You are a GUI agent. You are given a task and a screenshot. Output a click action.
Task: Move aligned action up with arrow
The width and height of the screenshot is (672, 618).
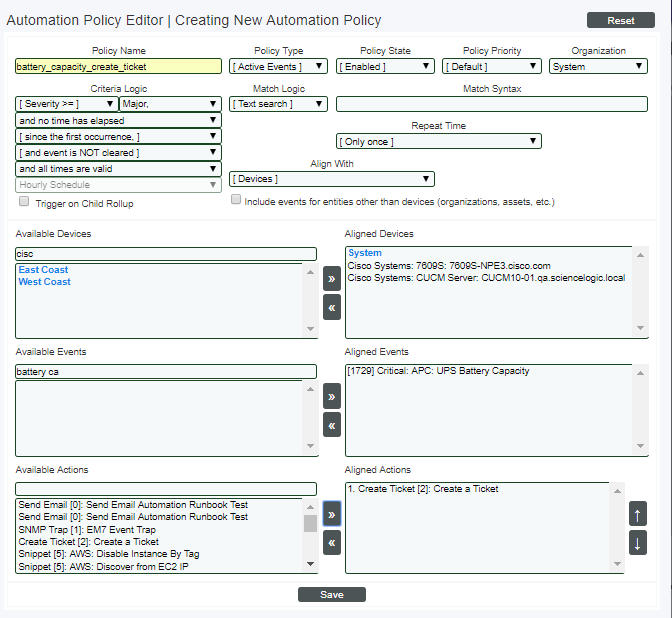coord(638,514)
